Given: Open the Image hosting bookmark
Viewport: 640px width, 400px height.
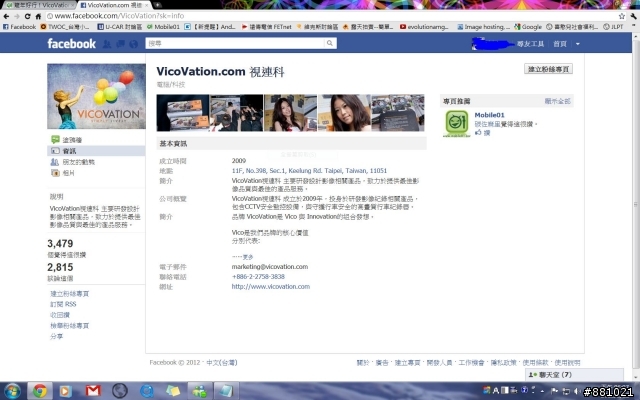Looking at the screenshot, I should coord(484,27).
